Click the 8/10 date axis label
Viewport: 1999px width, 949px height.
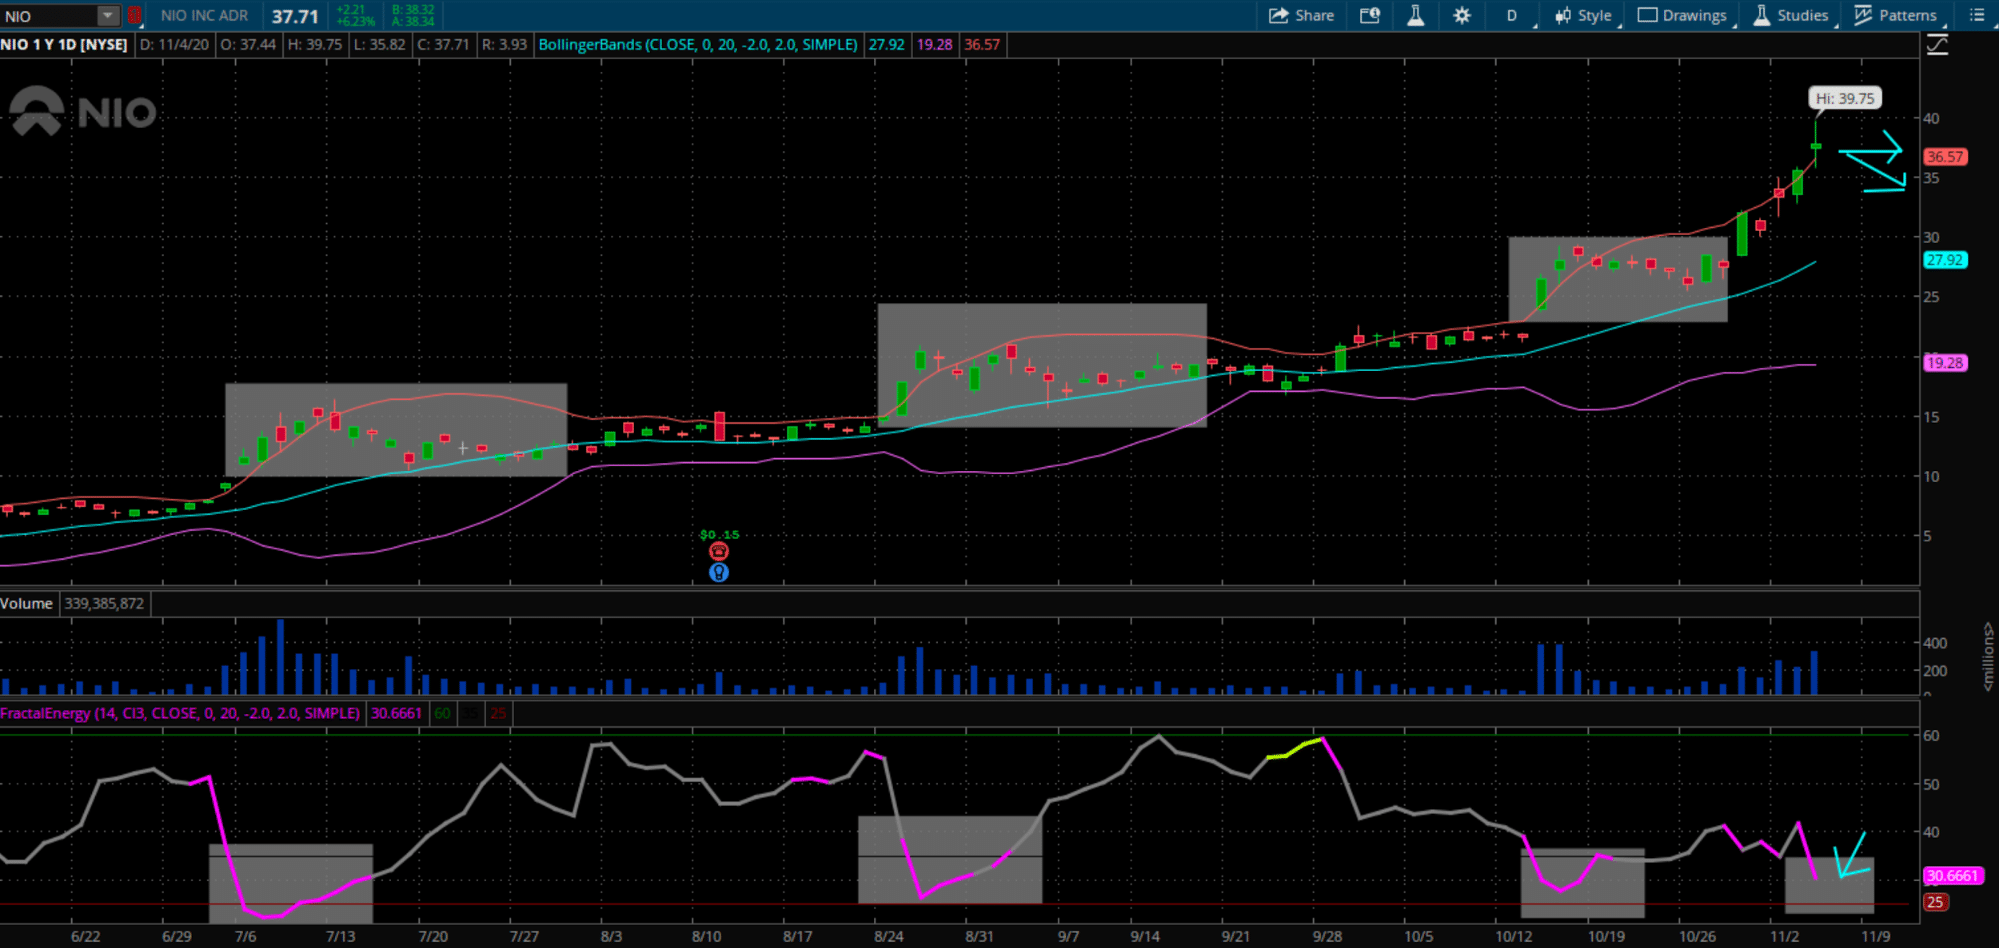(706, 937)
